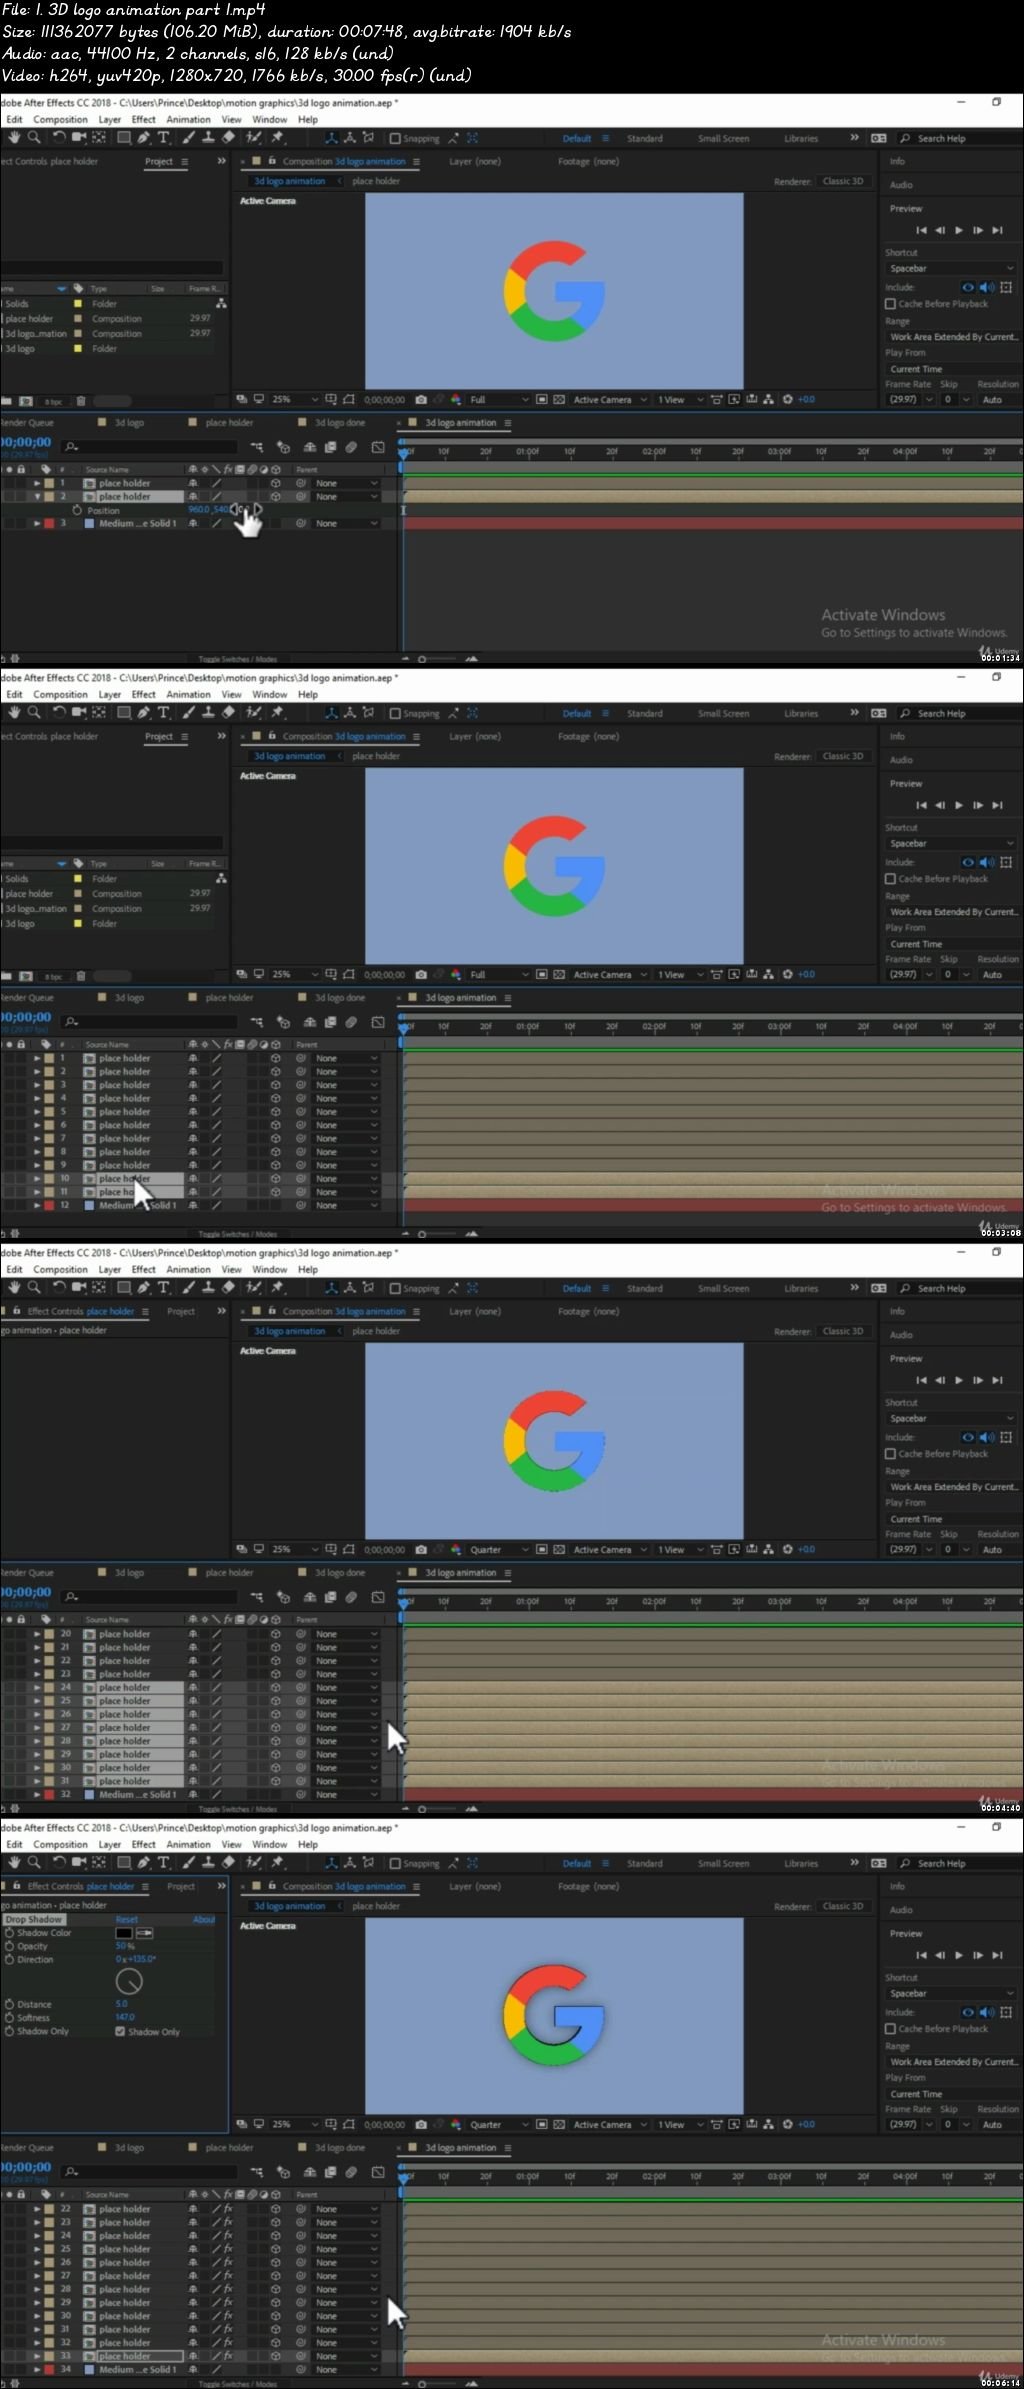The image size is (1024, 2389).
Task: Play the preview in the first frame
Action: [x=959, y=230]
